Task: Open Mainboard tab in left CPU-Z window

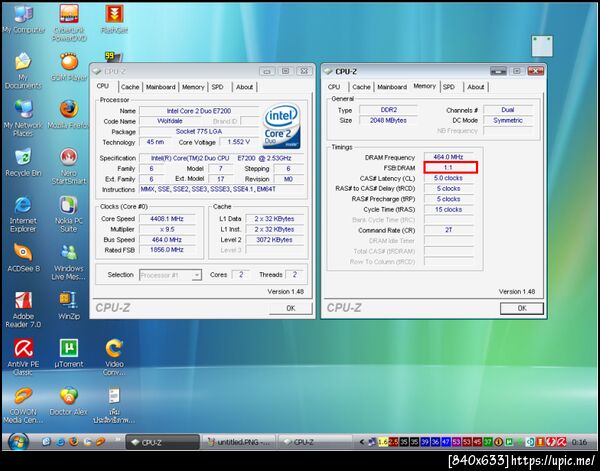Action: tap(161, 87)
